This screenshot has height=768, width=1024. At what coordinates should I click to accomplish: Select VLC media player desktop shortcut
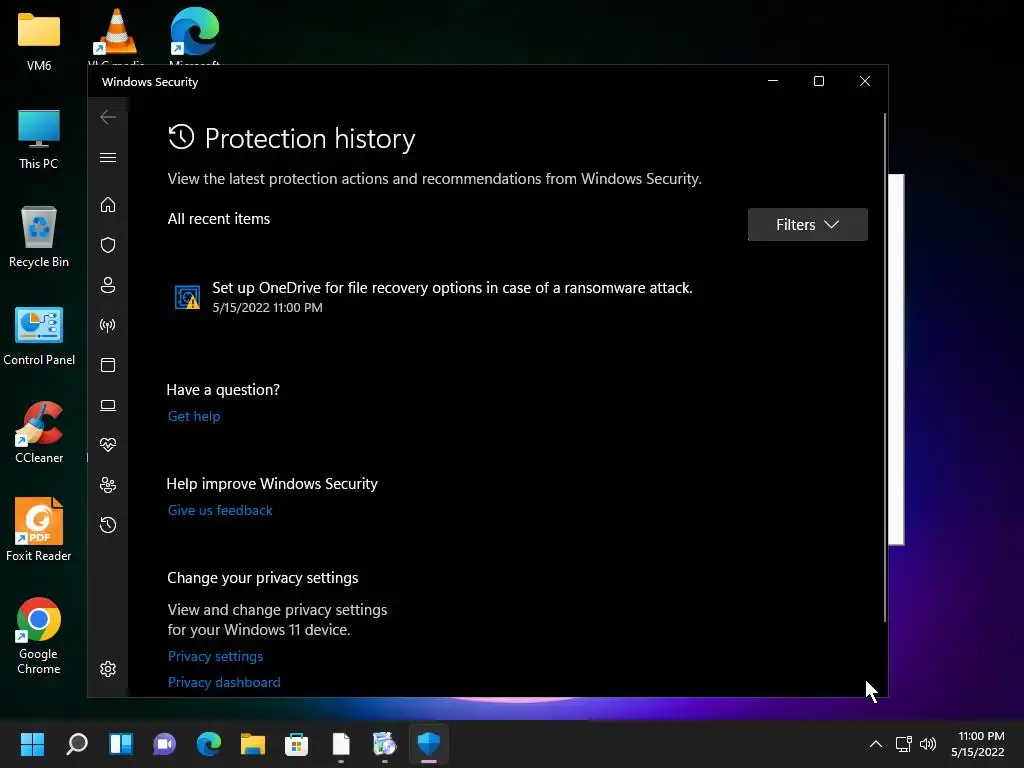pos(116,36)
